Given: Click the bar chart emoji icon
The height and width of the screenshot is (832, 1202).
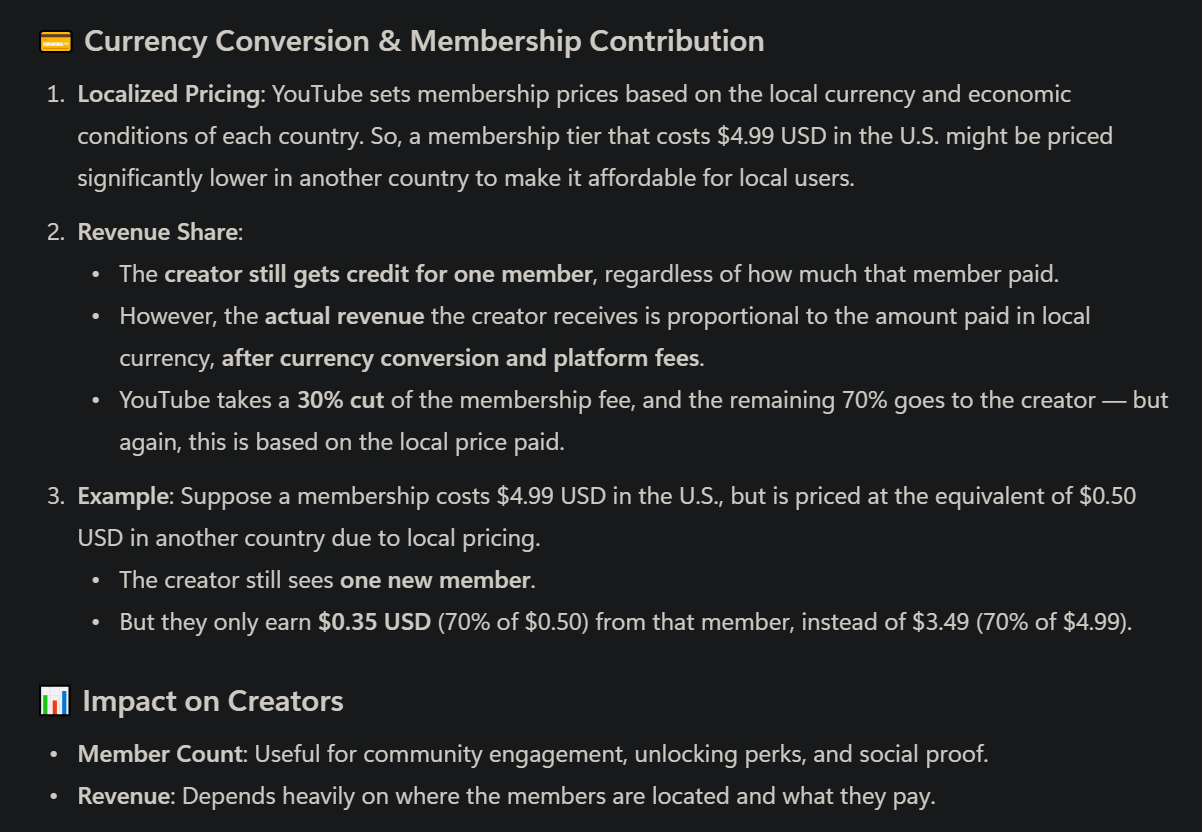Looking at the screenshot, I should click(x=54, y=702).
